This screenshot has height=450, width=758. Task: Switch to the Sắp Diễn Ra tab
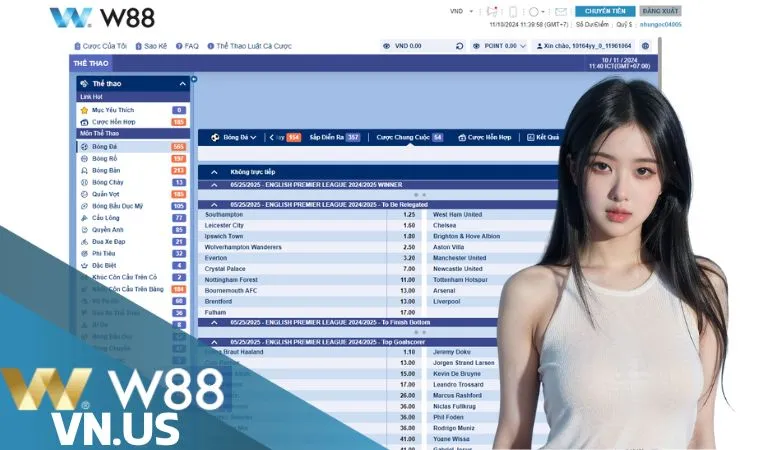point(333,137)
